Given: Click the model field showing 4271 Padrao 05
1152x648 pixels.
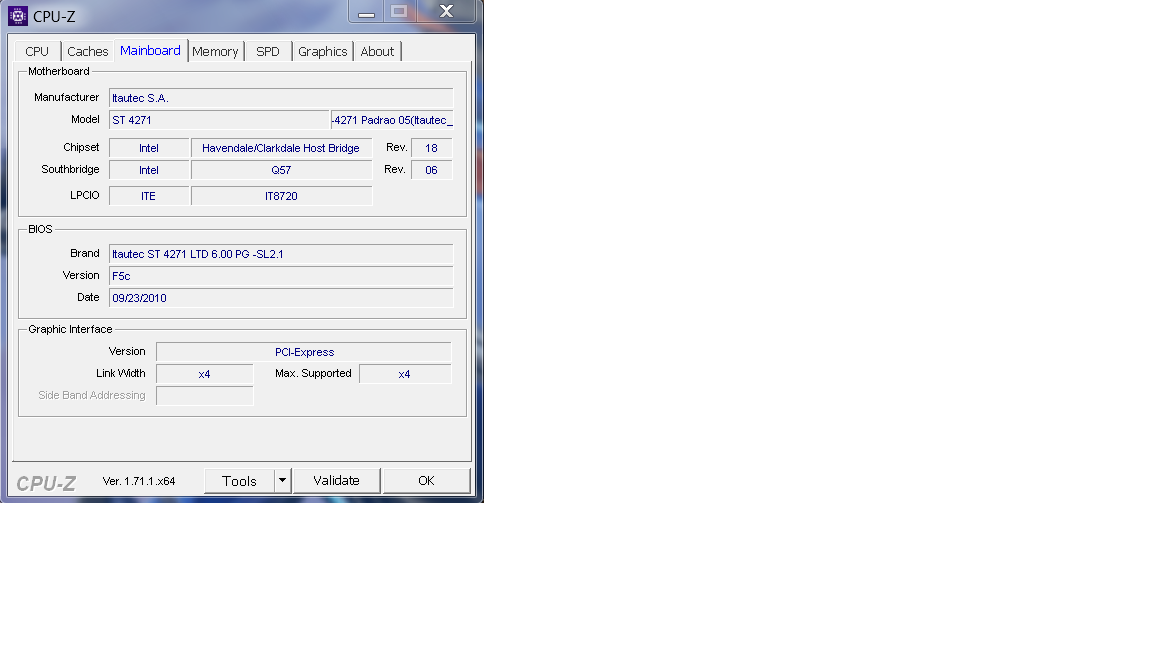Looking at the screenshot, I should point(392,120).
